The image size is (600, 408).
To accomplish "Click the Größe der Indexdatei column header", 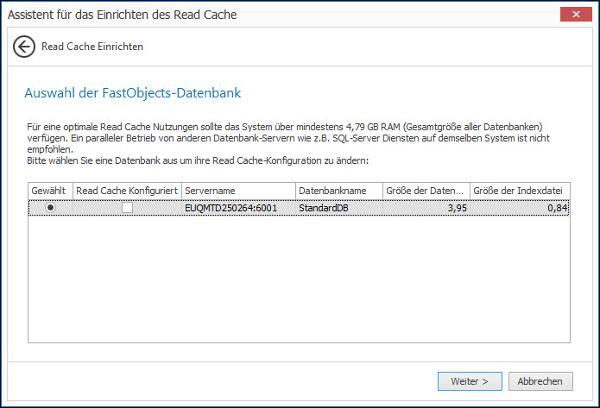I will click(x=520, y=191).
